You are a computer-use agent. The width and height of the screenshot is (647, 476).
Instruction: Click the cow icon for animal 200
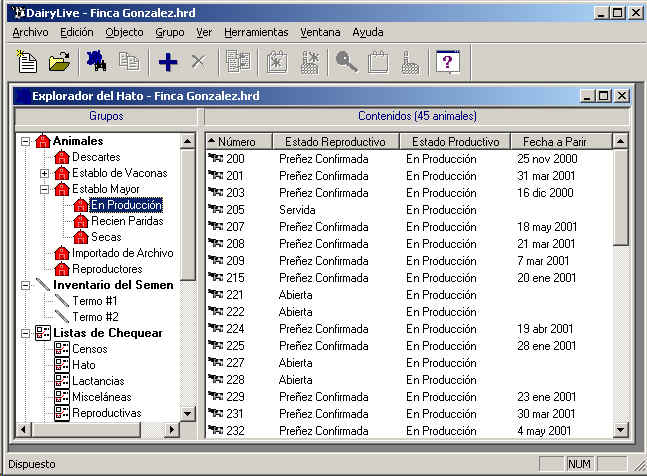tap(215, 158)
